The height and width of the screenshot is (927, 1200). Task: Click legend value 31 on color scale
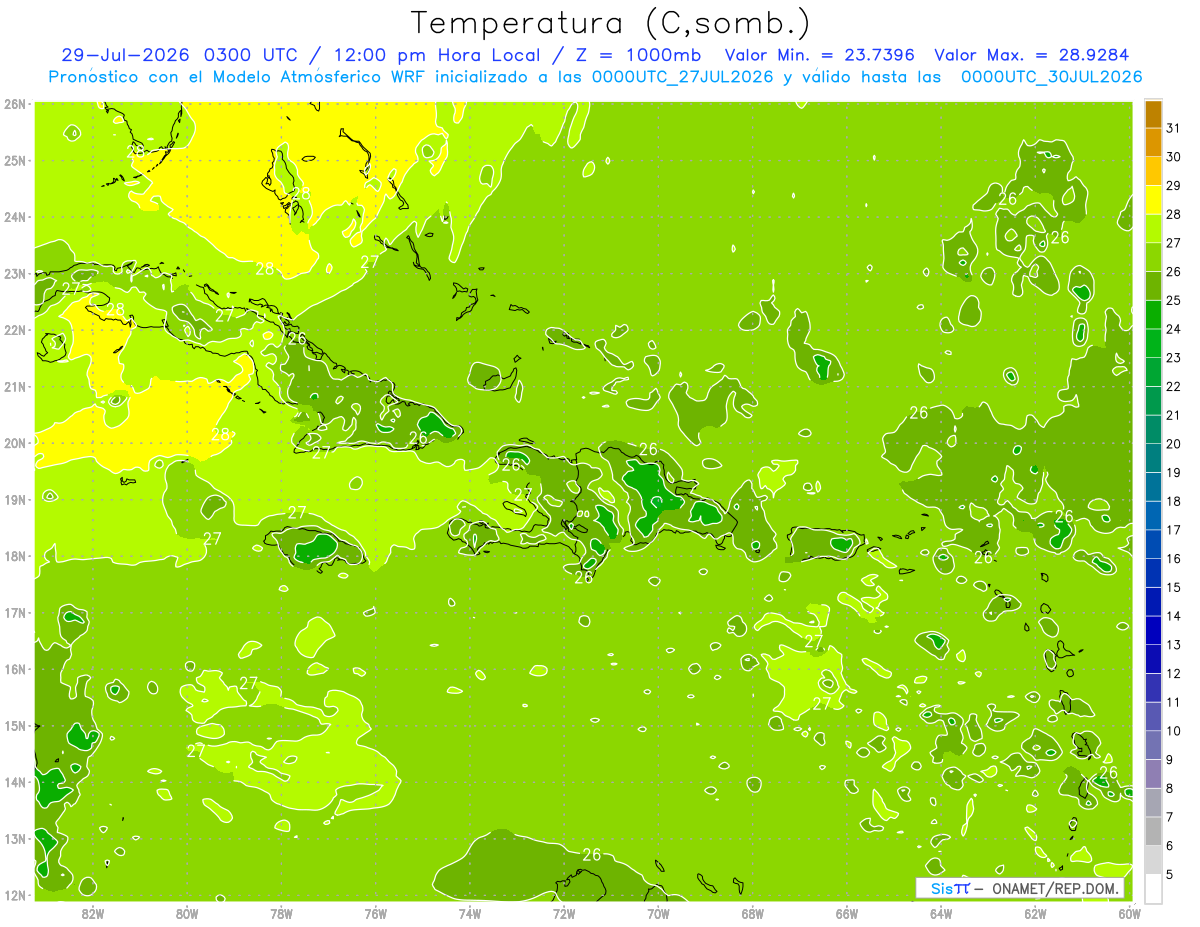click(1174, 128)
